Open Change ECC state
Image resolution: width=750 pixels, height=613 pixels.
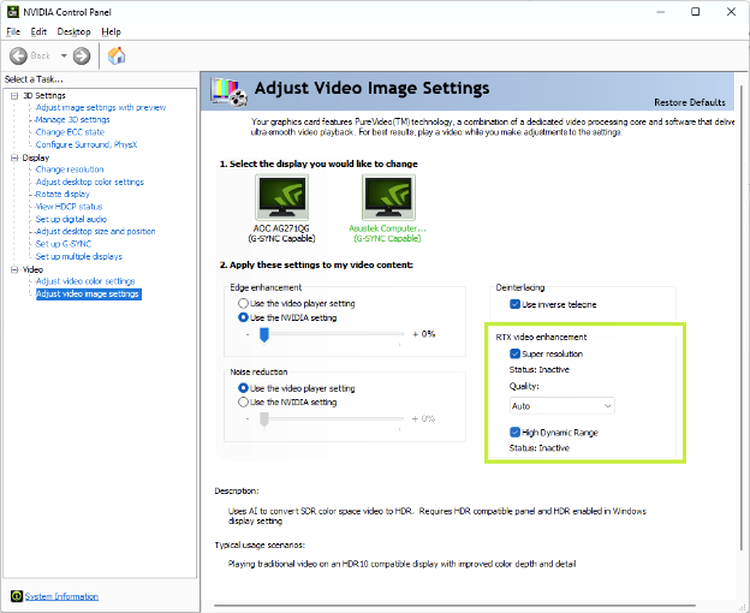[70, 132]
